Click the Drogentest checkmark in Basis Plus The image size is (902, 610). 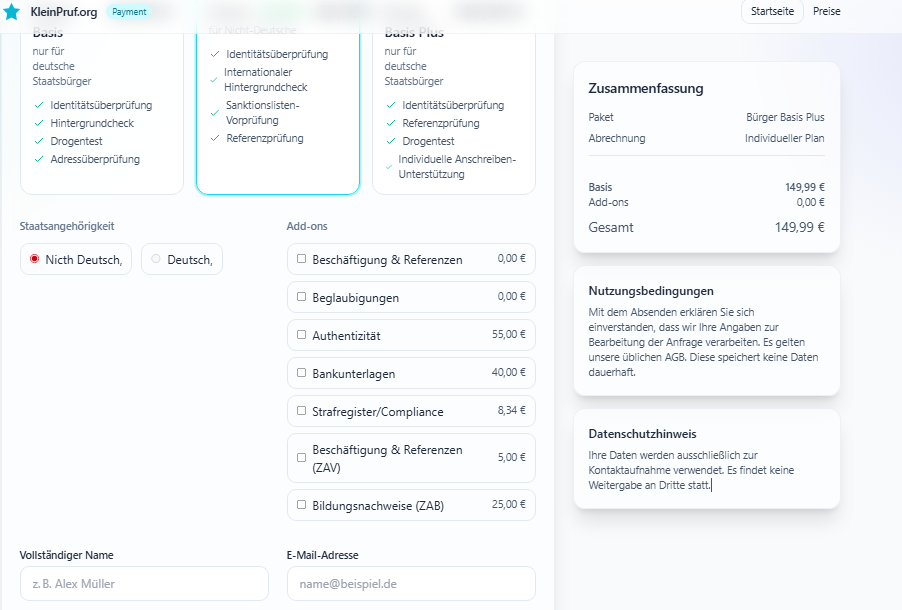tap(391, 141)
